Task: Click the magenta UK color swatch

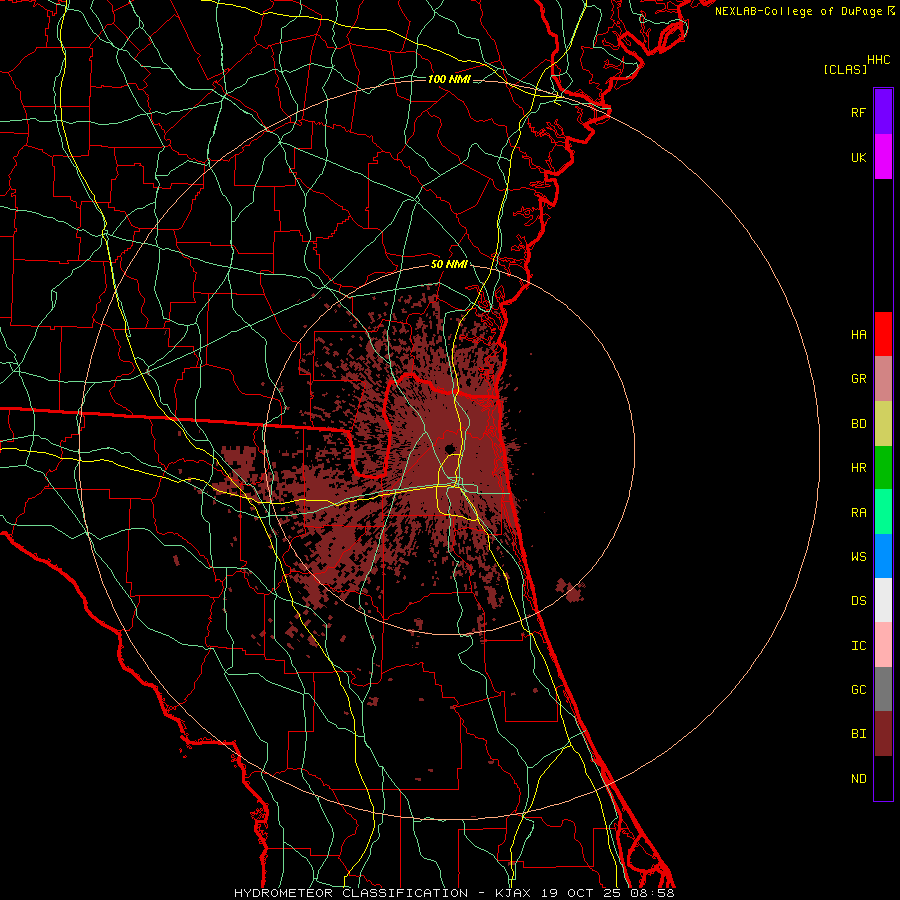Action: 883,157
